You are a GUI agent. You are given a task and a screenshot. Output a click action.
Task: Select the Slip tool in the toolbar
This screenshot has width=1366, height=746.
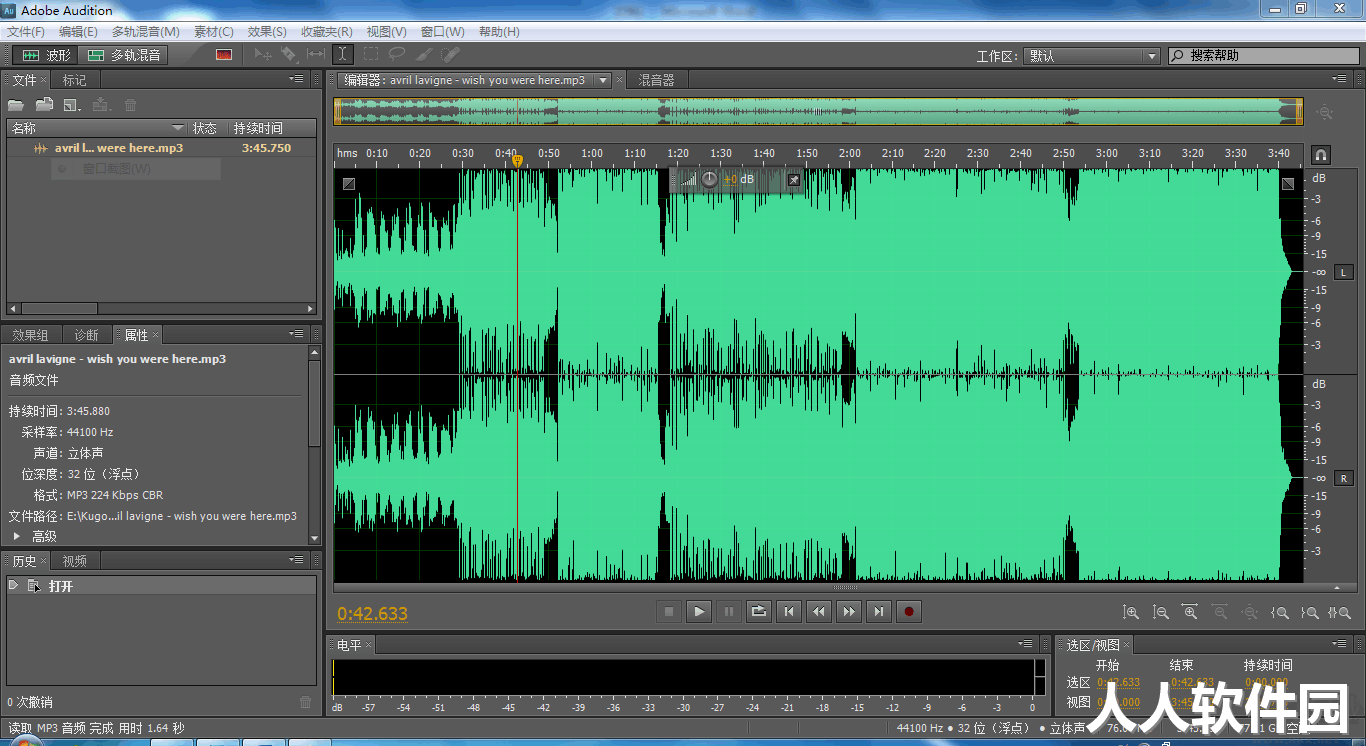[316, 54]
